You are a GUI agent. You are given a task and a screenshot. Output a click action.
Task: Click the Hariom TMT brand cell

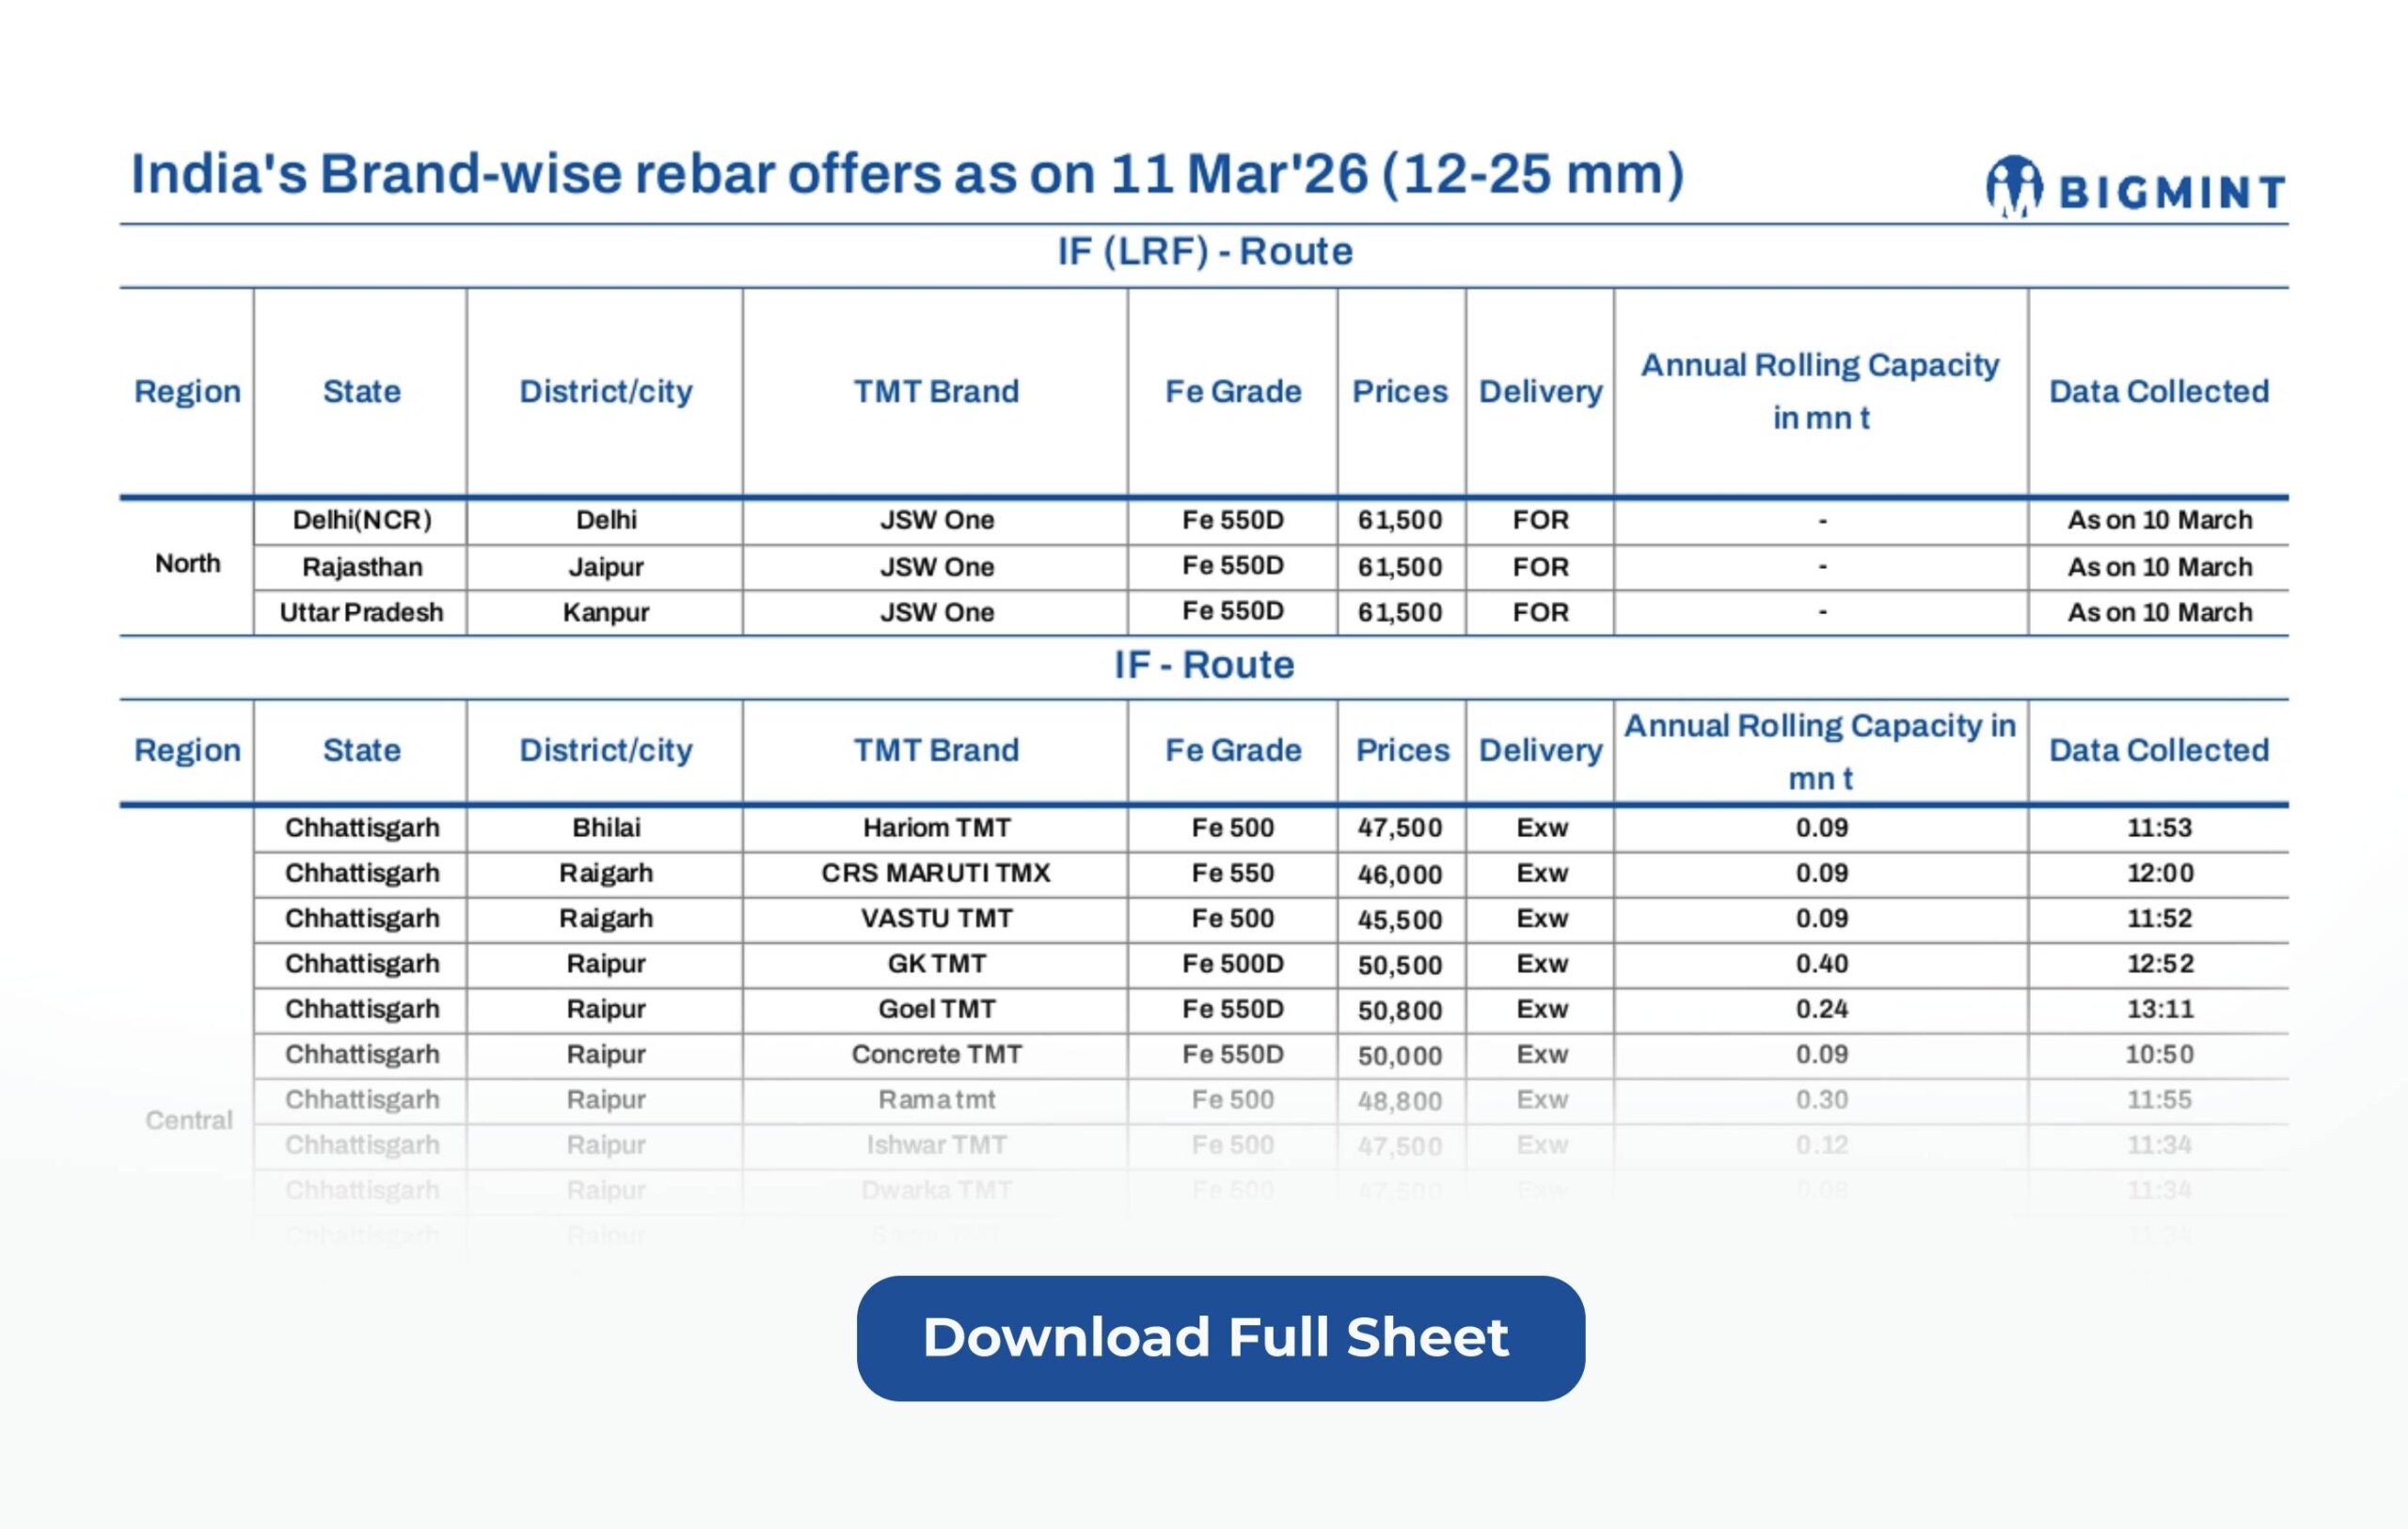click(936, 828)
